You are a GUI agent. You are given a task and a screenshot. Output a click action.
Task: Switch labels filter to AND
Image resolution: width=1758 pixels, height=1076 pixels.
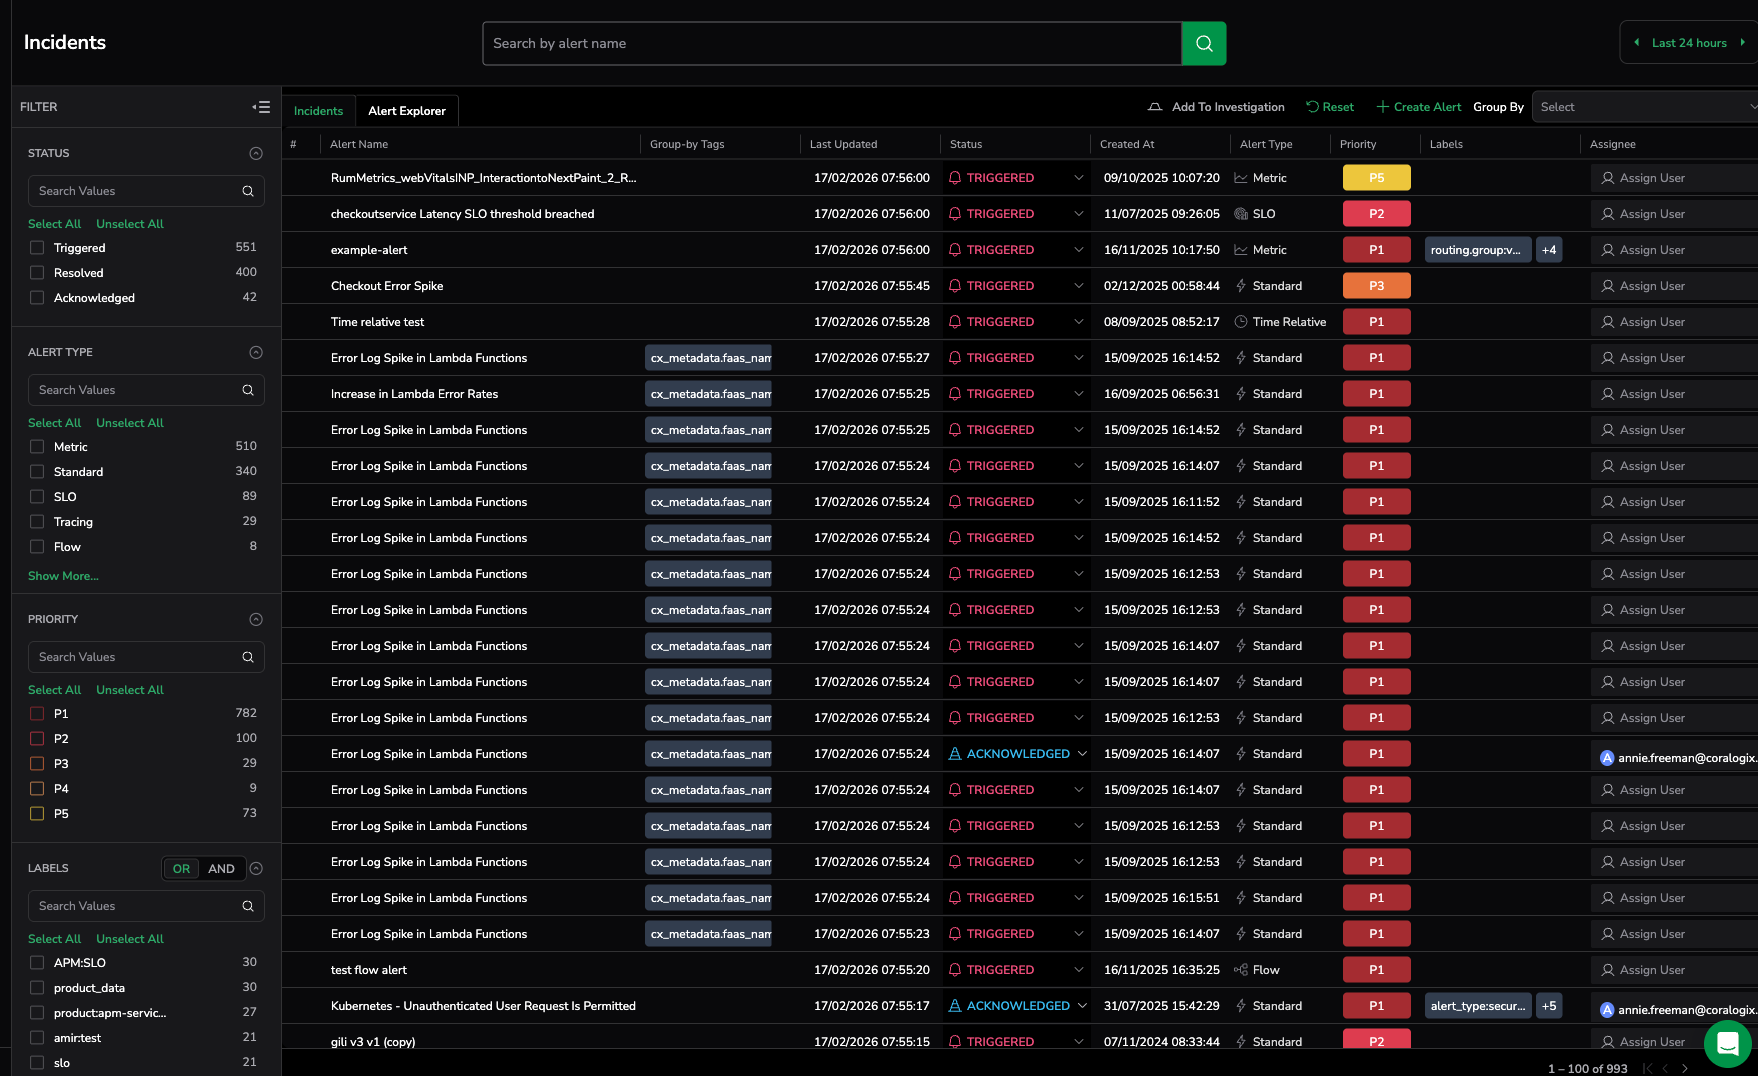221,869
